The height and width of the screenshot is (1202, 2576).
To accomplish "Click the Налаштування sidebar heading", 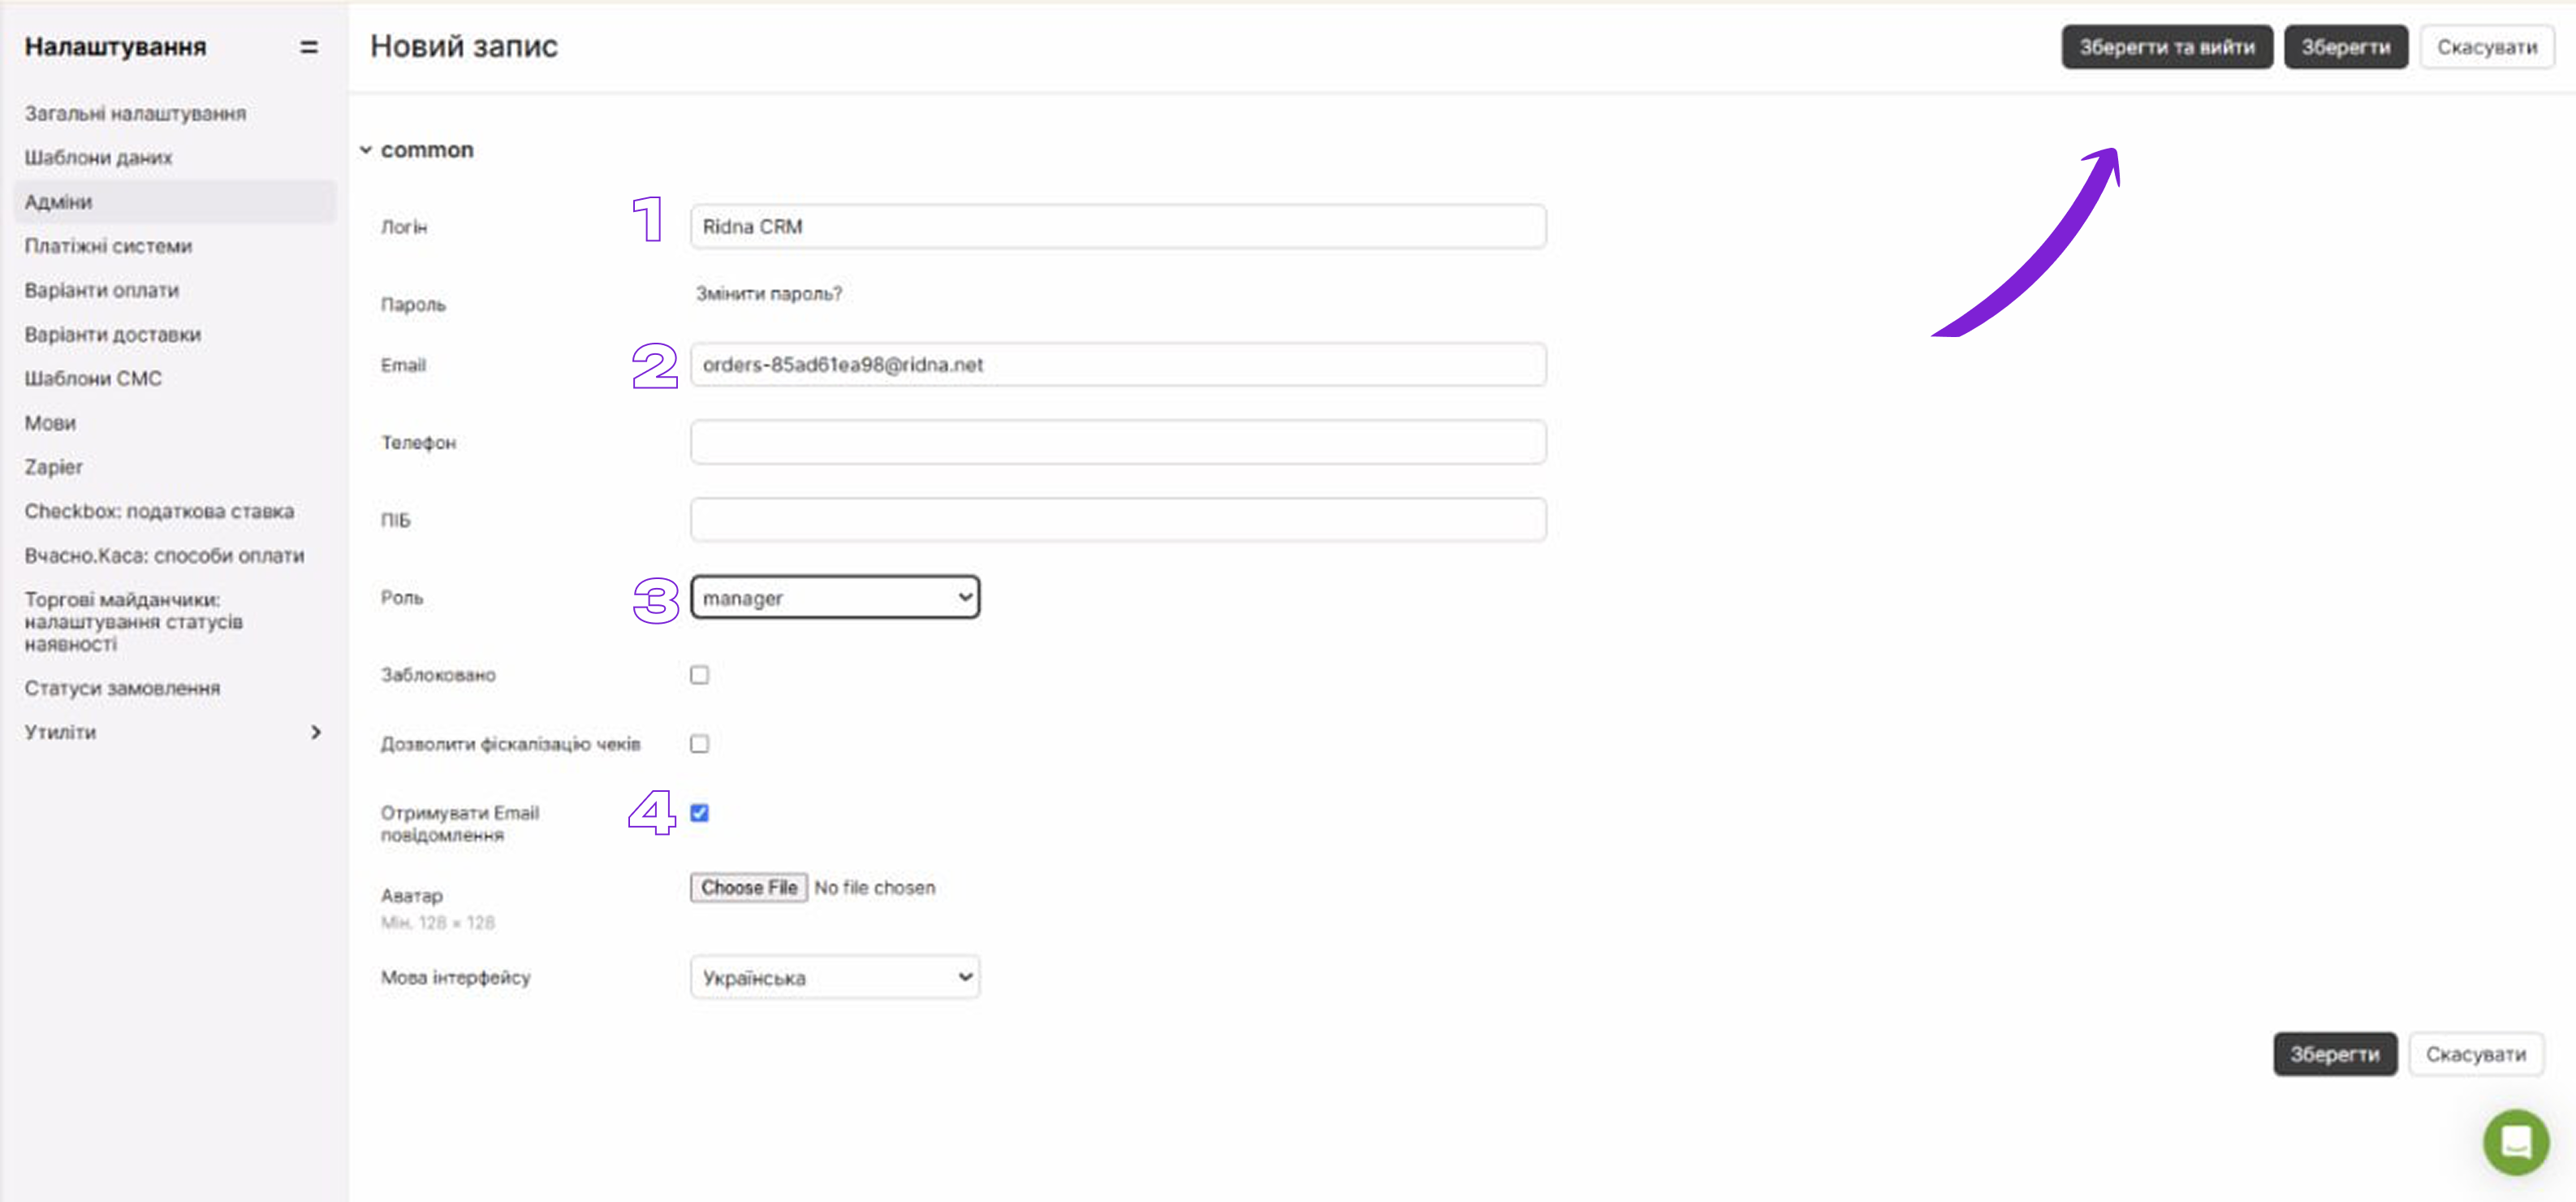I will 116,47.
